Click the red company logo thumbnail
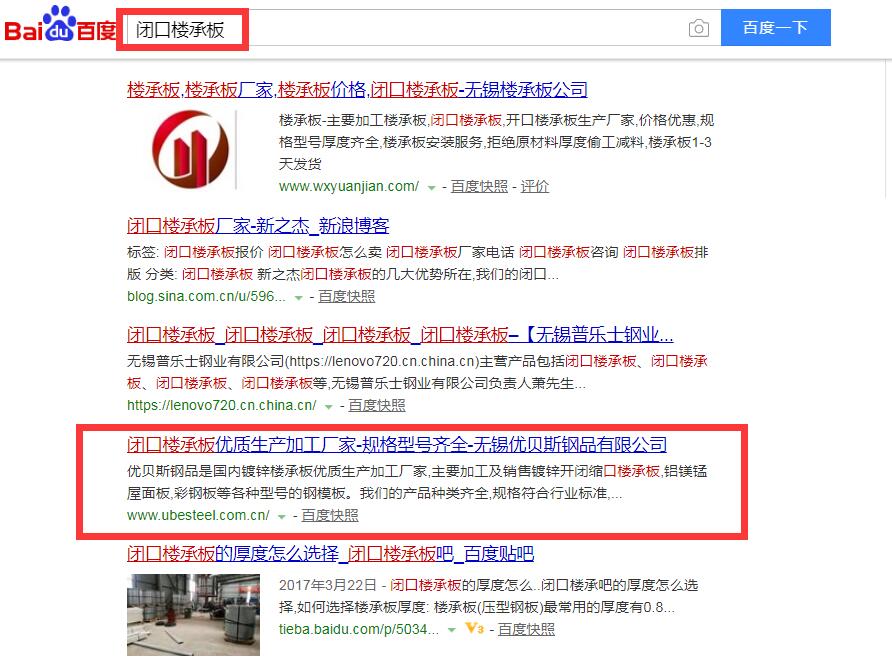 (191, 150)
